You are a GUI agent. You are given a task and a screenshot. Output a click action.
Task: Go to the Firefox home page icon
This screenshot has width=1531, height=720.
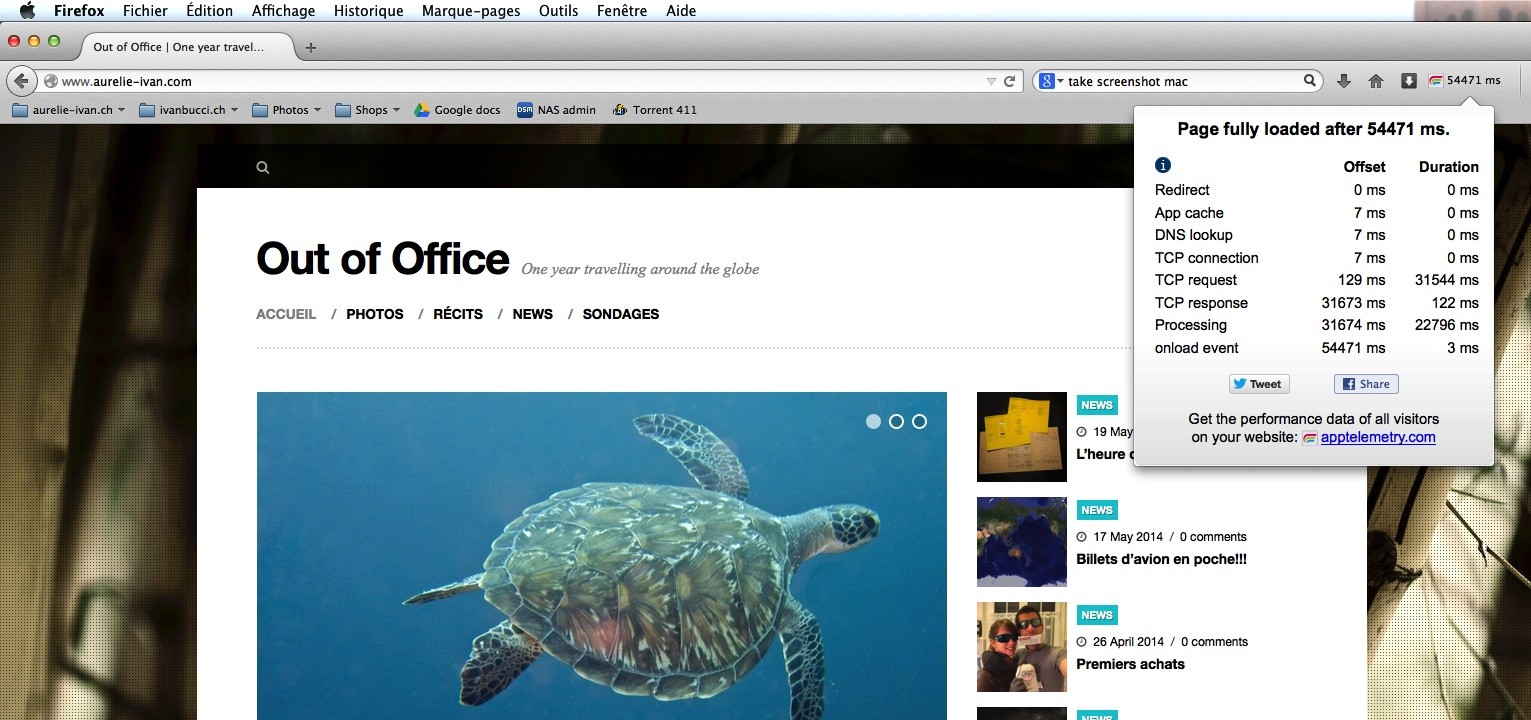coord(1376,81)
